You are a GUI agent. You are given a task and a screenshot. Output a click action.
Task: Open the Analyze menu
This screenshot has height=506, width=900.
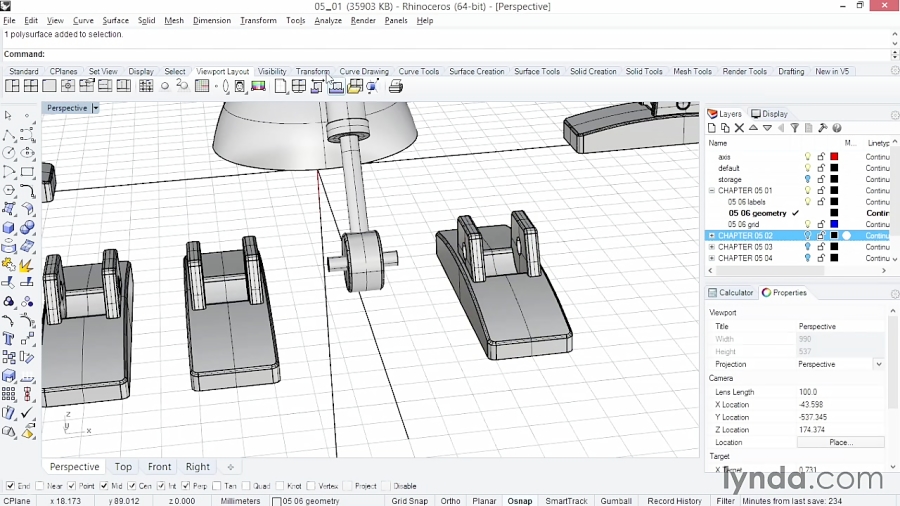tap(328, 20)
